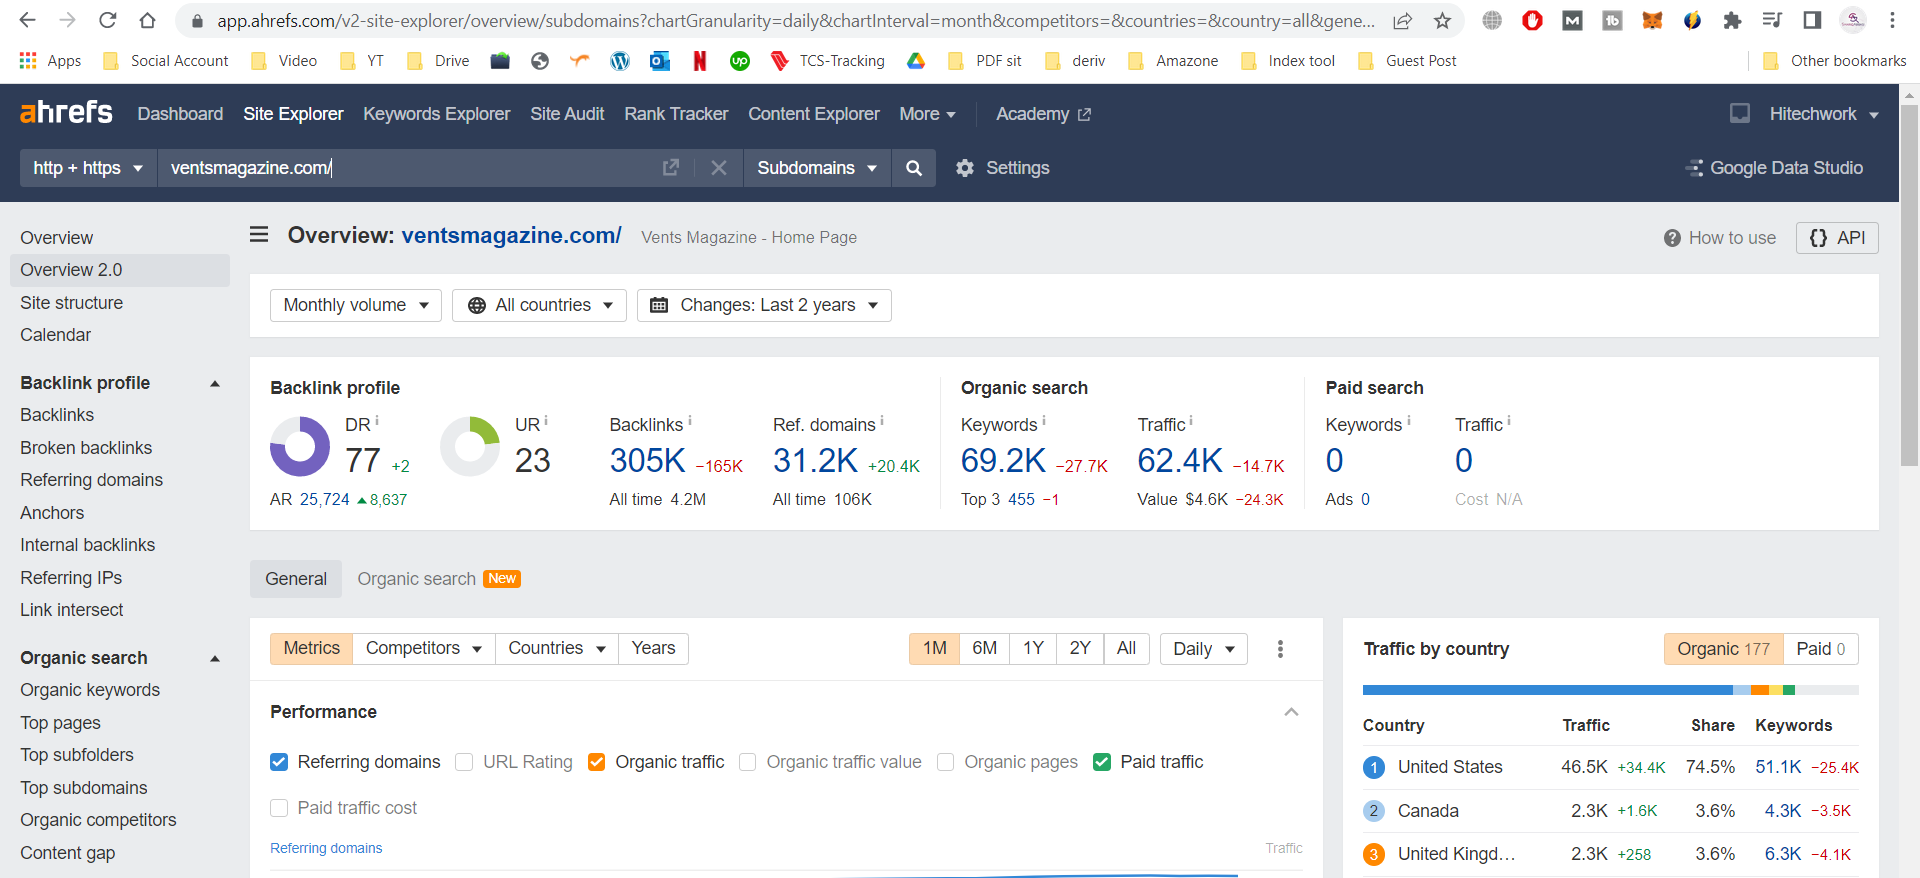This screenshot has width=1920, height=878.
Task: Check the Paid traffic cost checkbox
Action: tap(279, 808)
